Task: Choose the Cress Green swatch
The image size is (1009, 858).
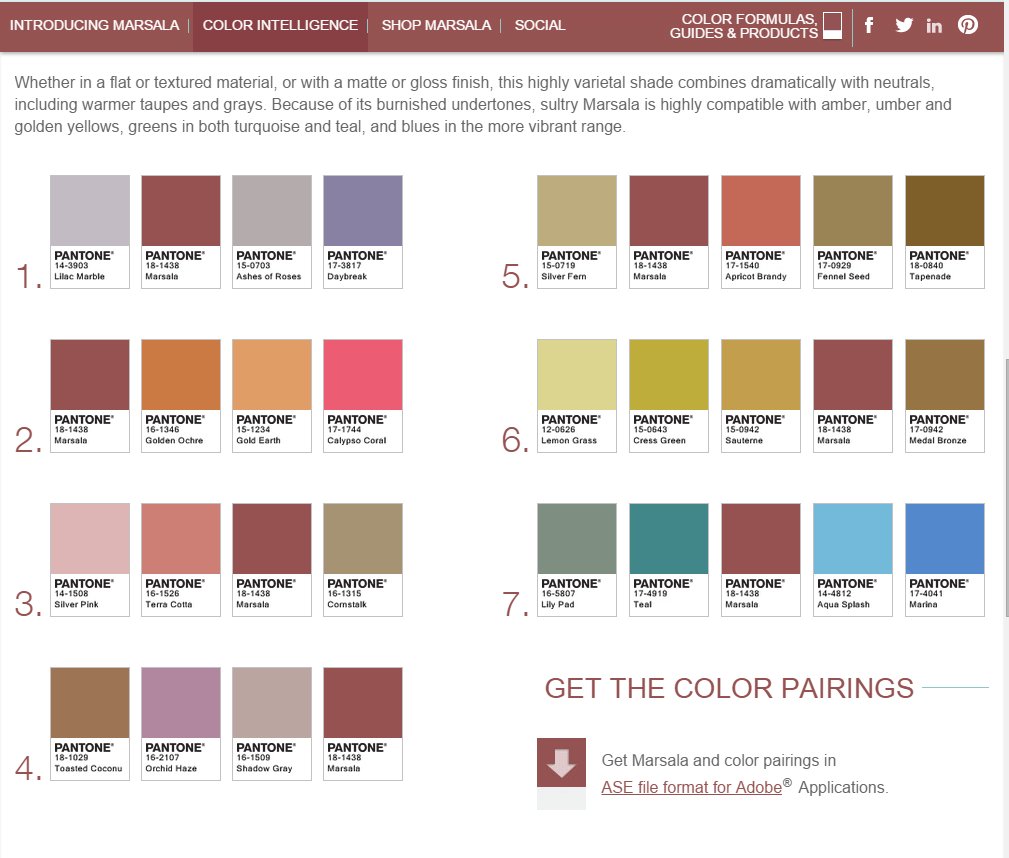Action: click(669, 396)
